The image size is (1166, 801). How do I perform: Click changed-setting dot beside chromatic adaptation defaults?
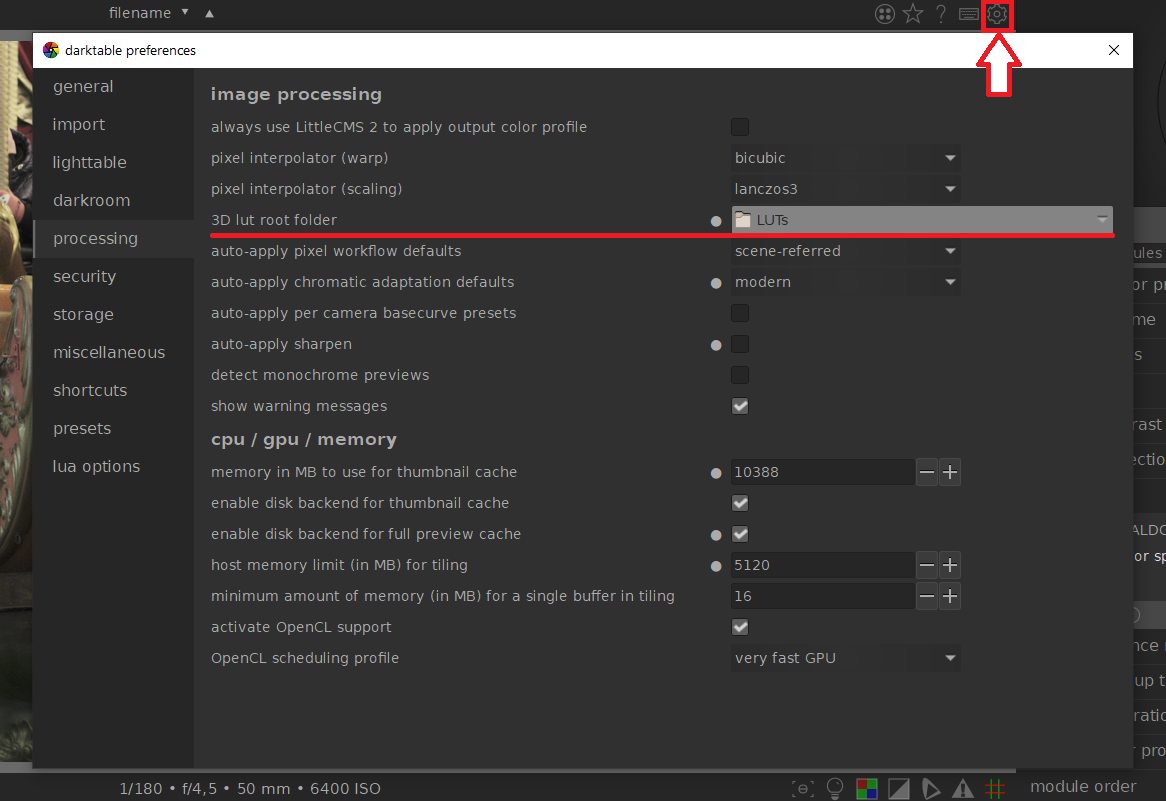(715, 283)
